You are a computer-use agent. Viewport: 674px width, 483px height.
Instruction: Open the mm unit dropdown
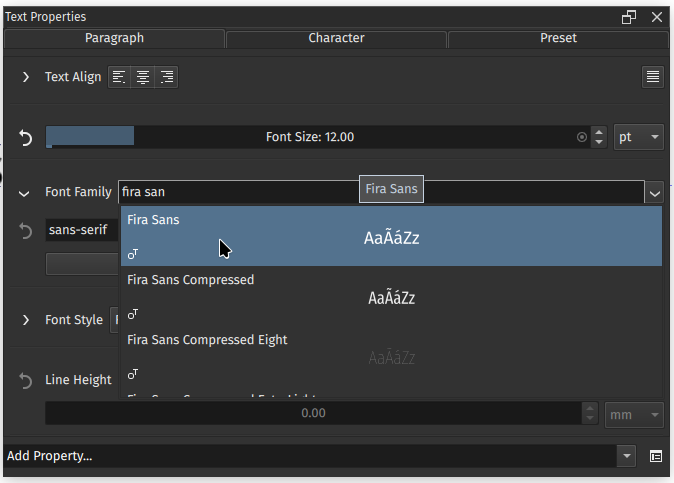[634, 415]
